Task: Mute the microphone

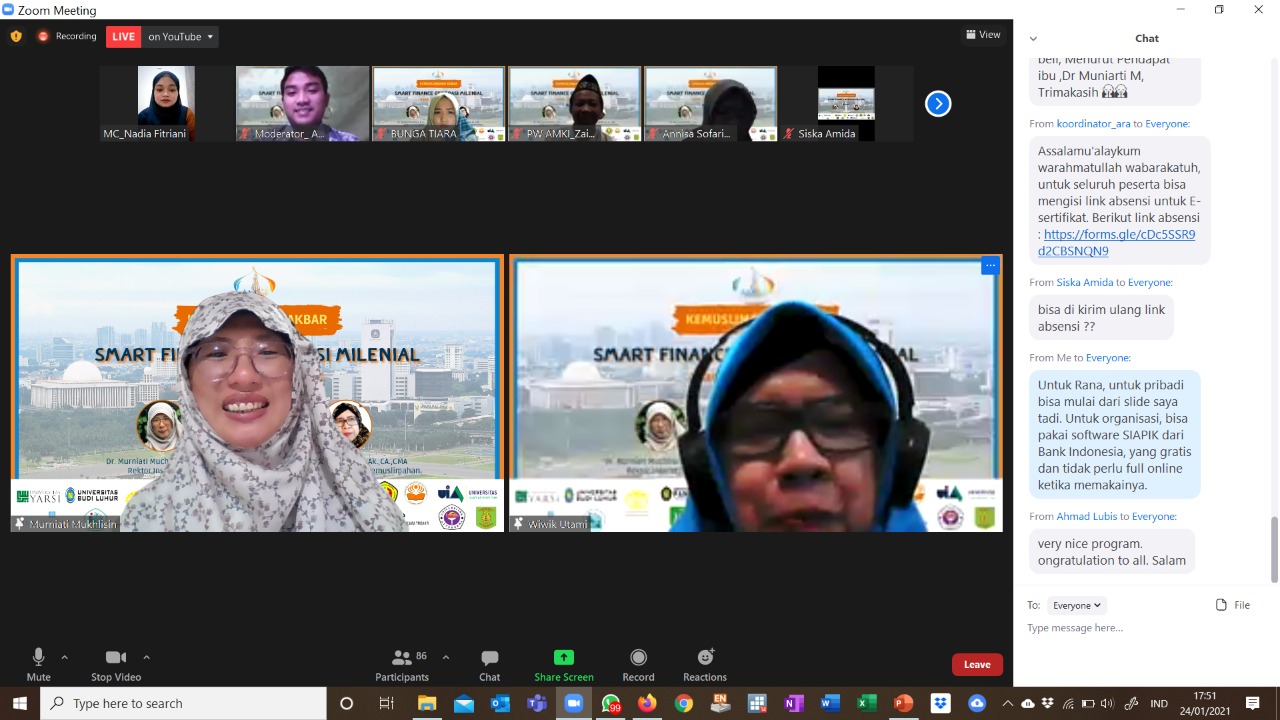Action: point(38,658)
